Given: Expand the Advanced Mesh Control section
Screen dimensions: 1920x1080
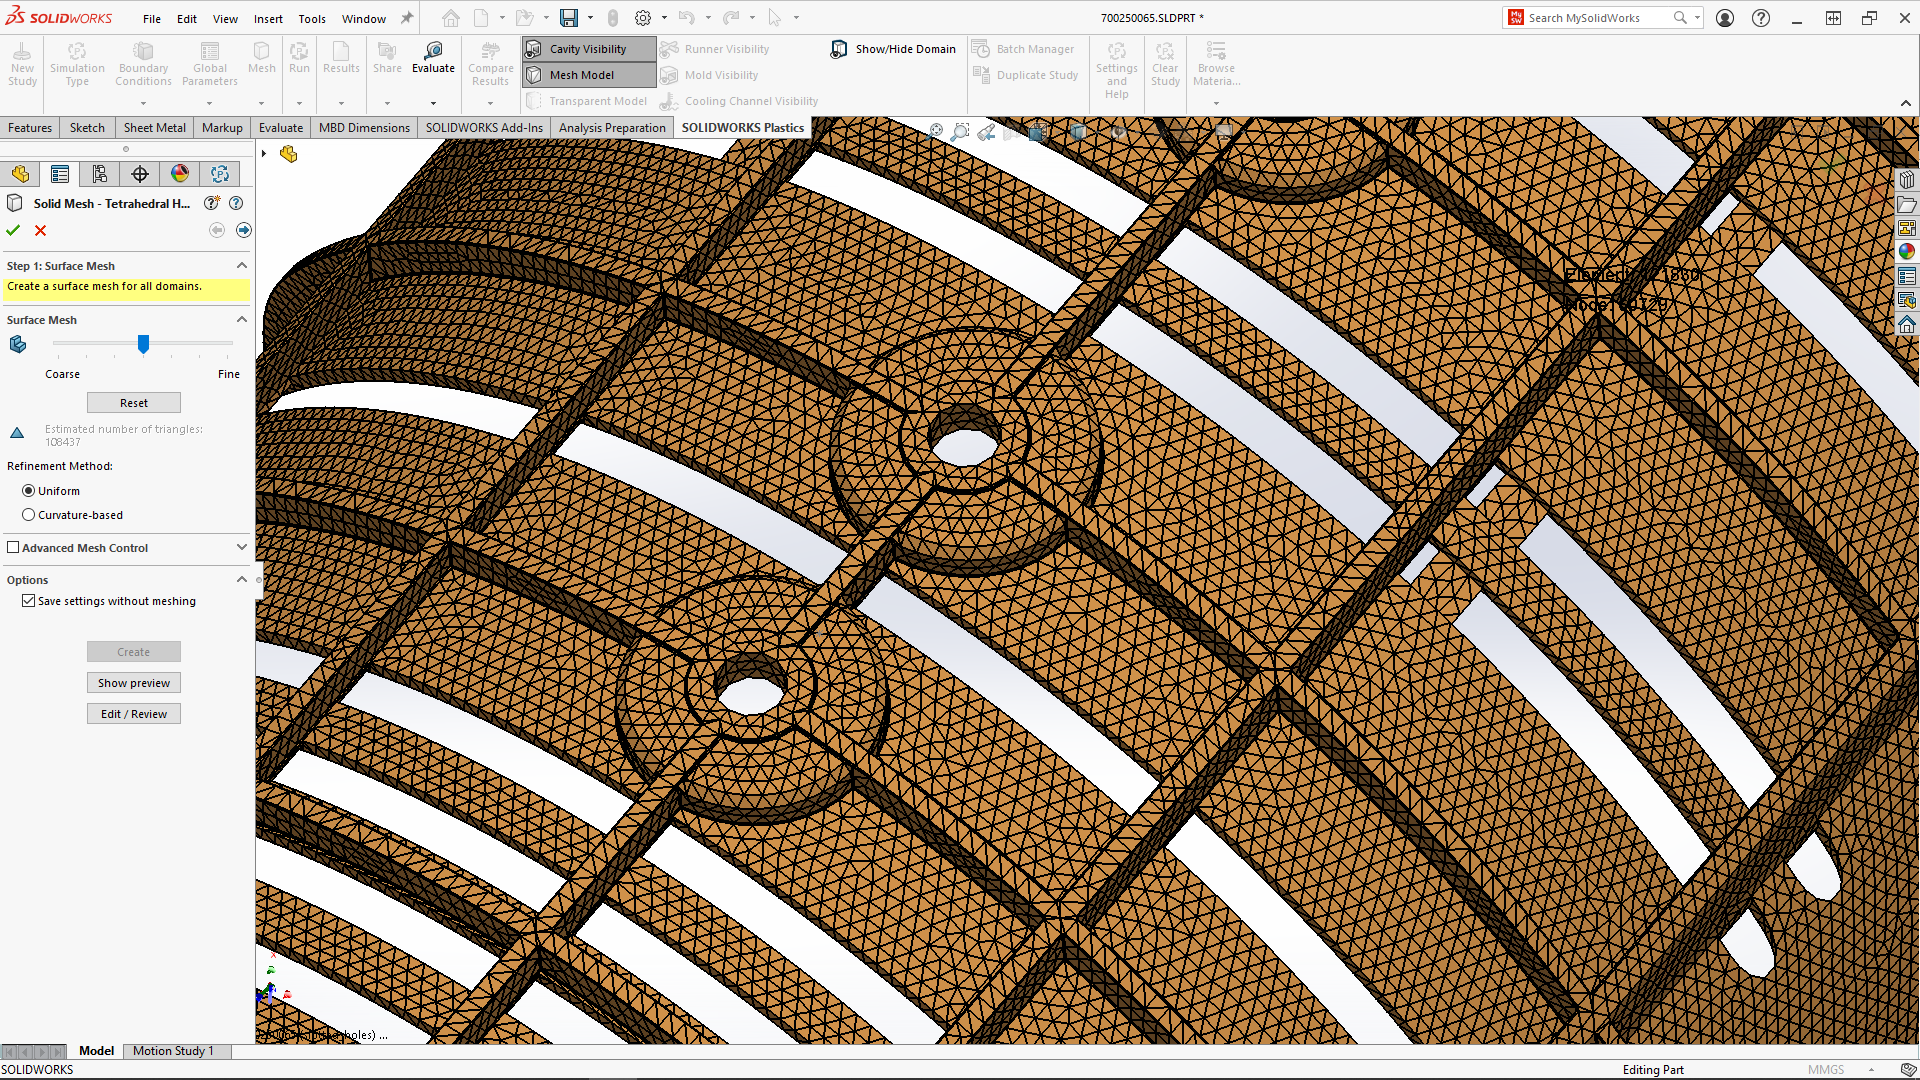Looking at the screenshot, I should pos(241,546).
